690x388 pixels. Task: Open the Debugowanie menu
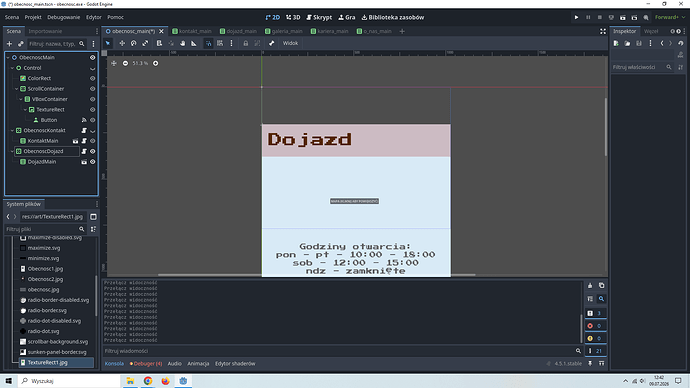click(x=64, y=17)
